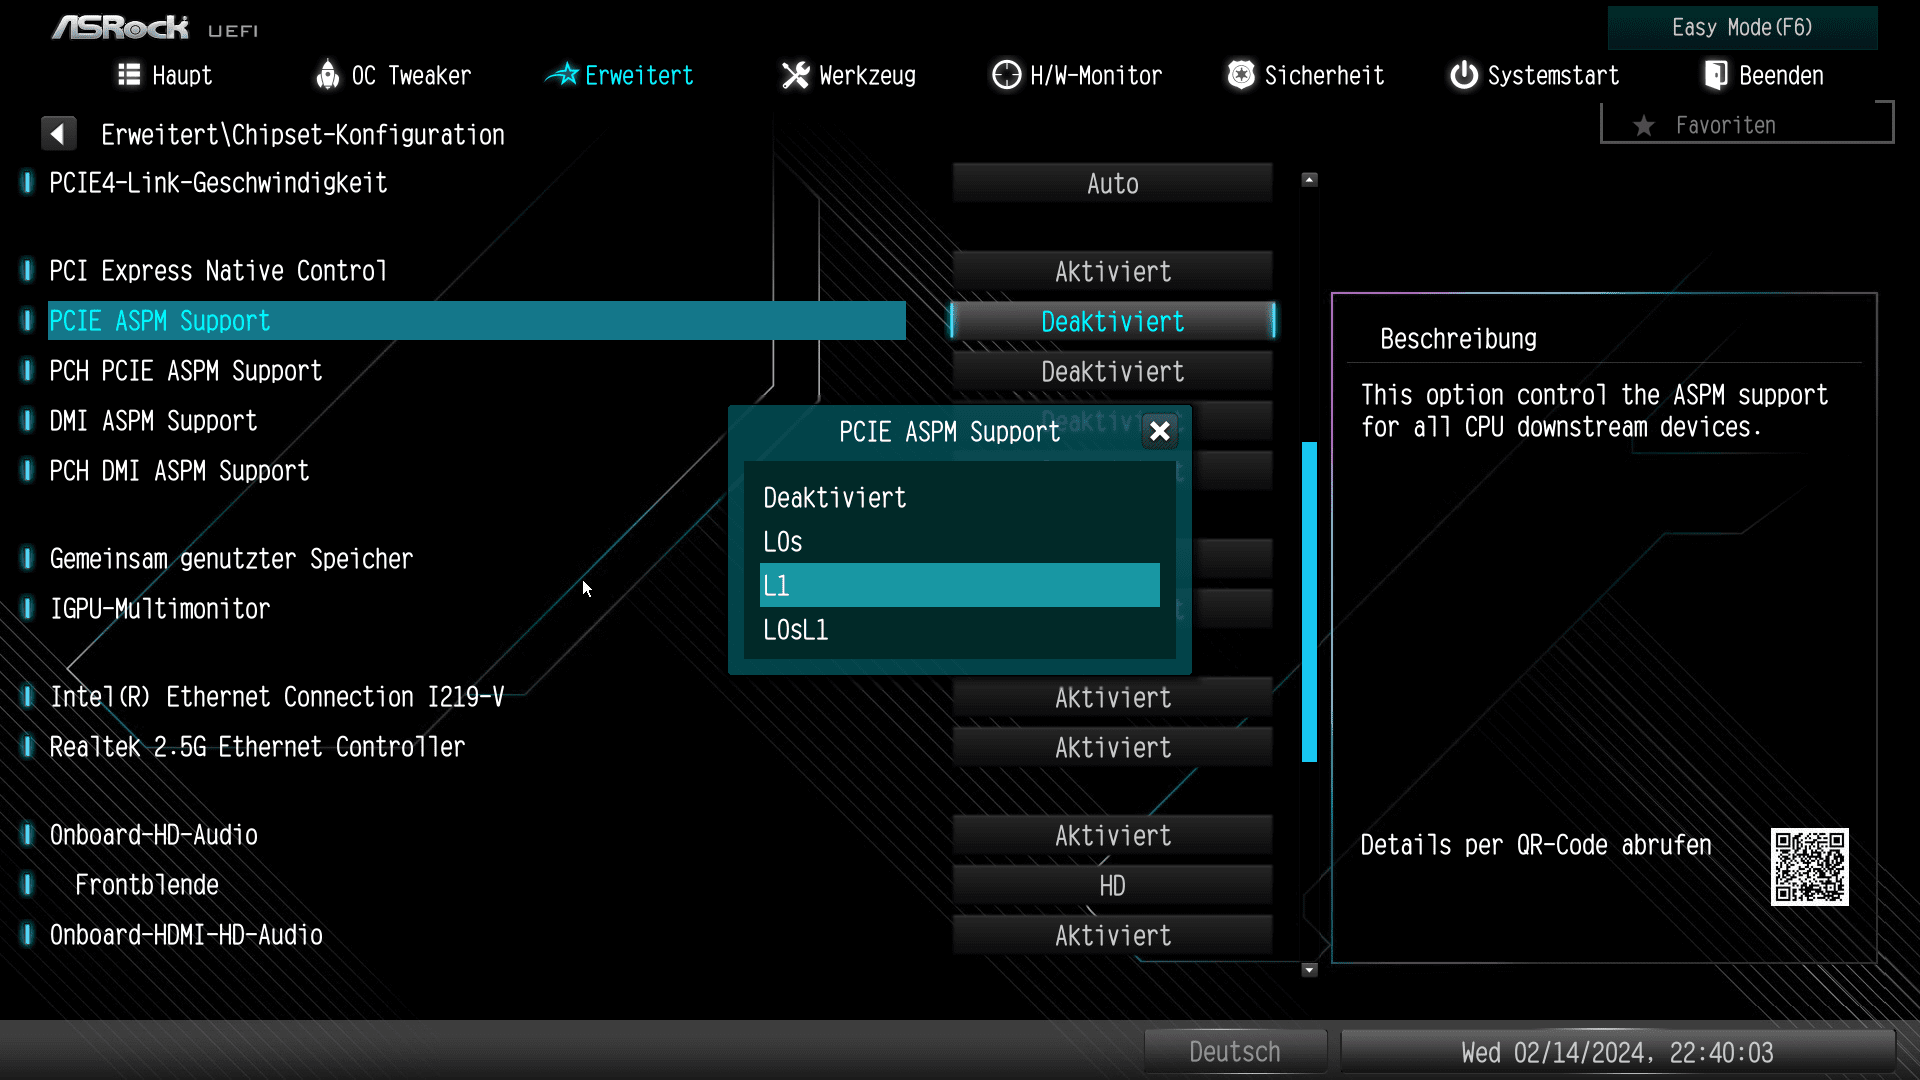Screen dimensions: 1920x1080
Task: Click the Favoriten star icon
Action: click(x=1643, y=126)
